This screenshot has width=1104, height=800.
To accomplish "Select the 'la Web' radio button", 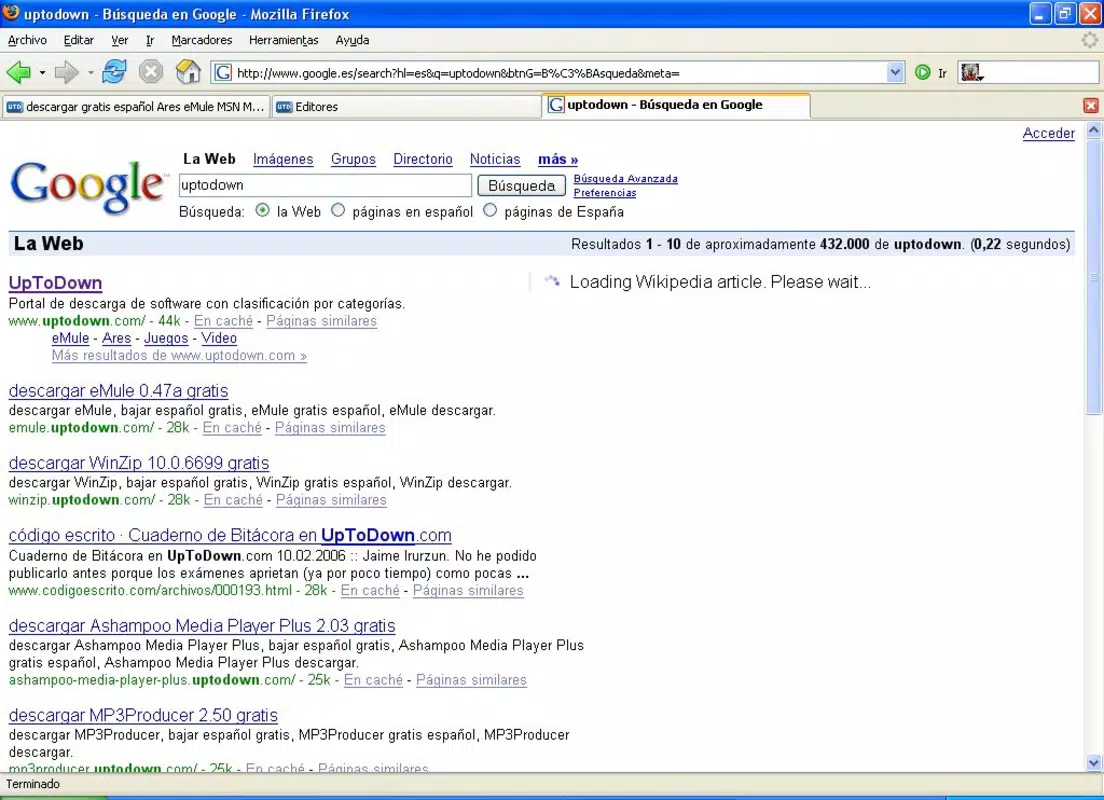I will click(x=263, y=211).
